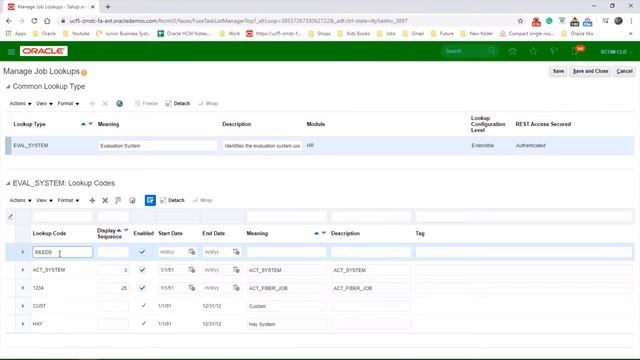Image resolution: width=640 pixels, height=360 pixels.
Task: Click the Save button
Action: [x=558, y=71]
